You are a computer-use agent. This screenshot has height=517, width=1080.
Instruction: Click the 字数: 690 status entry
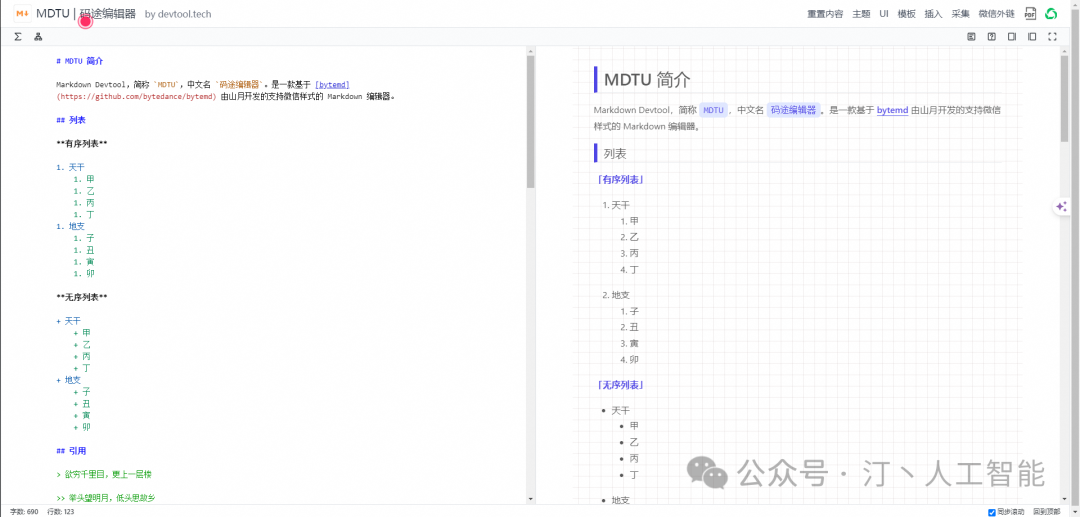24,512
